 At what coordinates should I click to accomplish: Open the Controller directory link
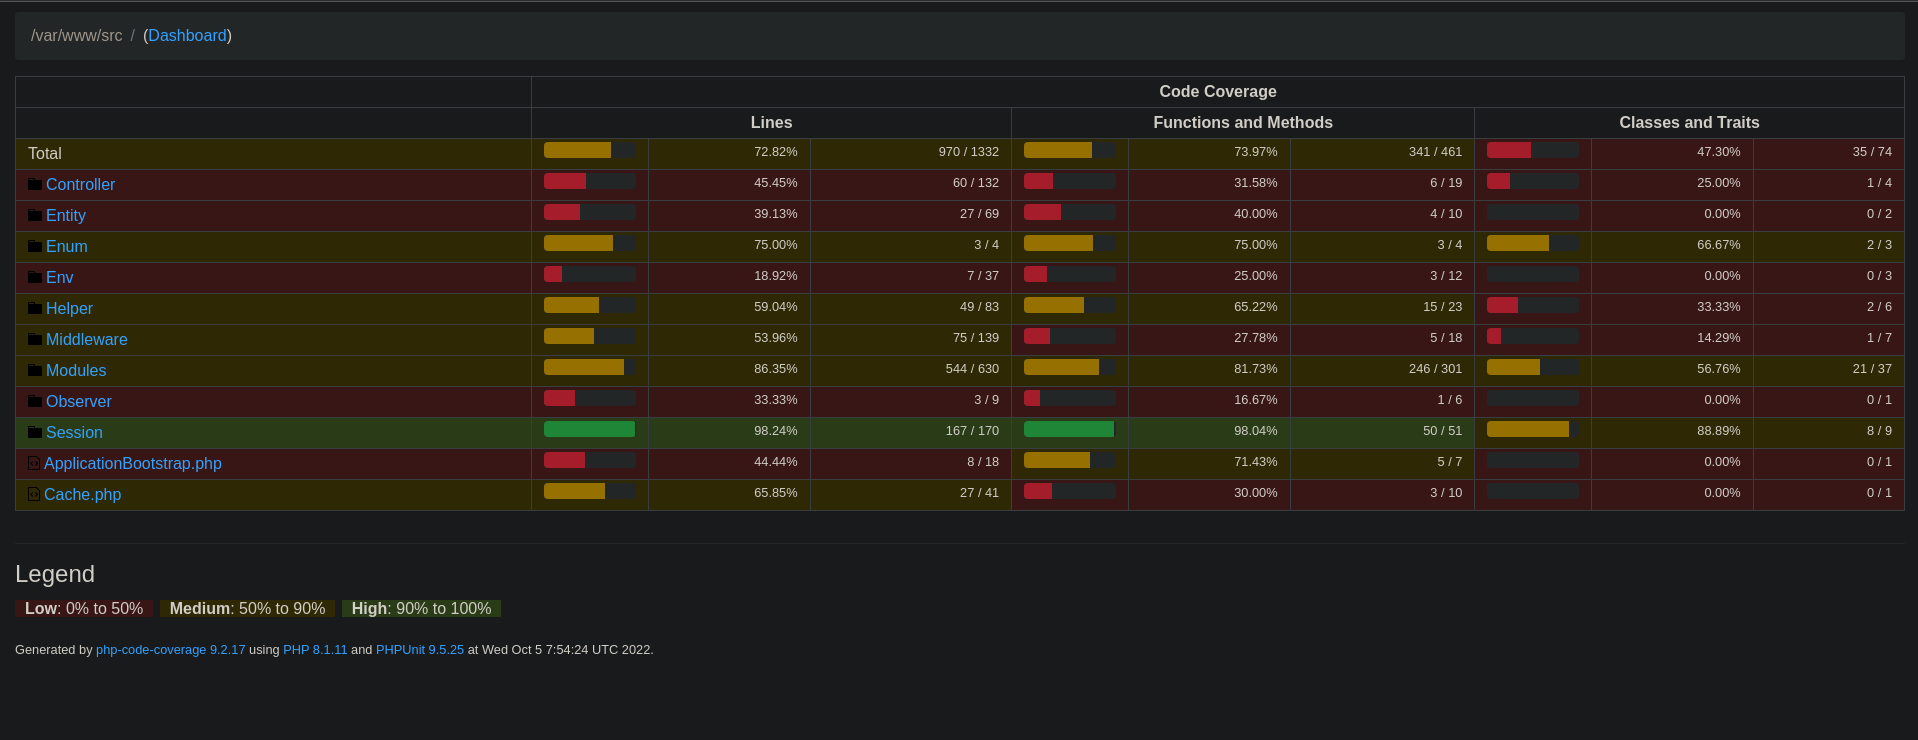80,184
